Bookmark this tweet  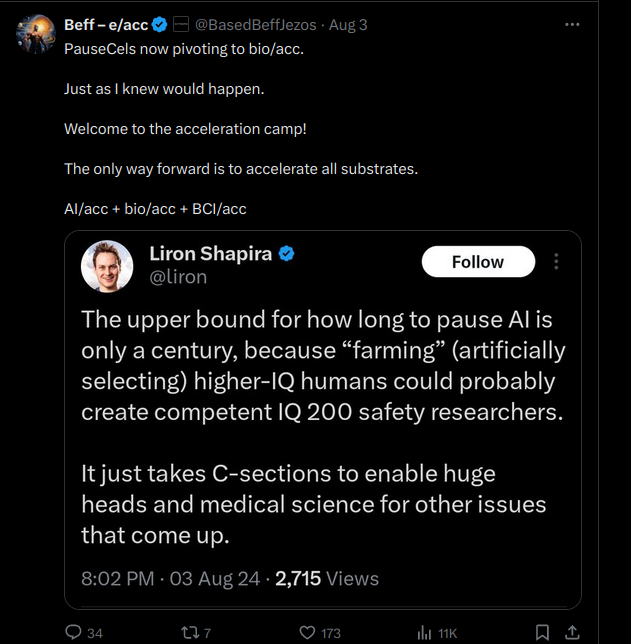point(542,632)
